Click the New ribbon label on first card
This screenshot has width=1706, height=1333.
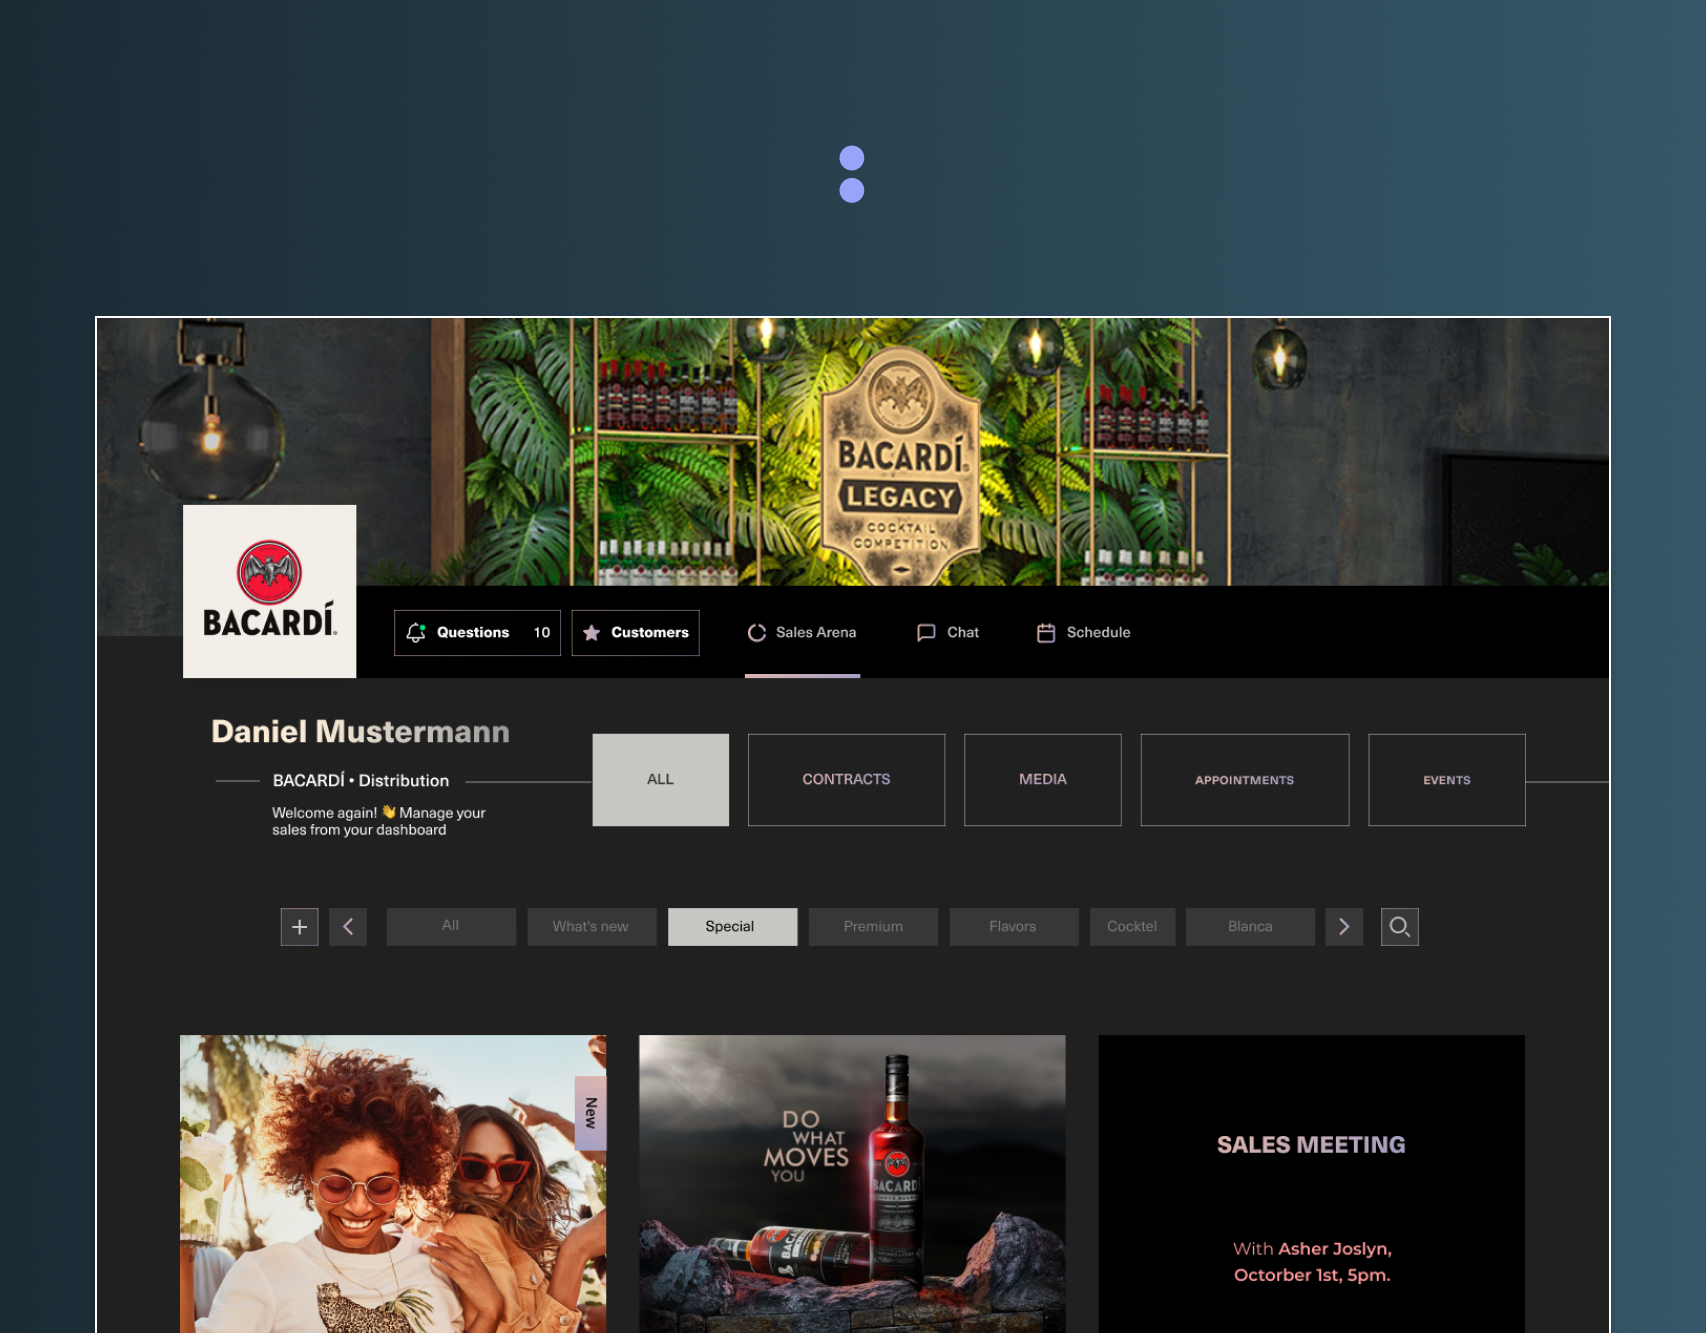pyautogui.click(x=591, y=1113)
